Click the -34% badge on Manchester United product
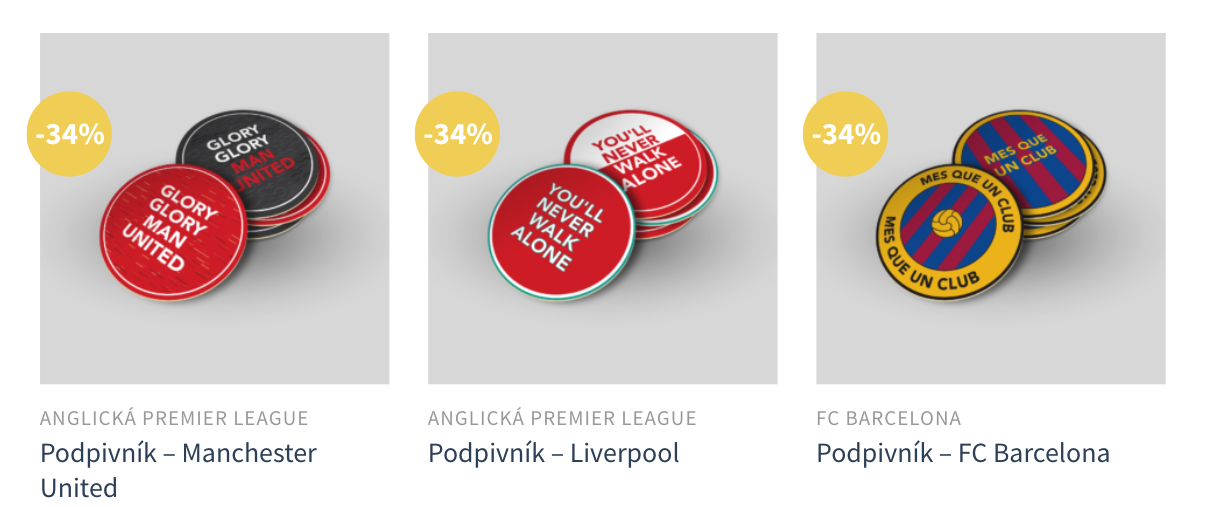Screen dimensions: 1205x507 pyautogui.click(x=69, y=134)
